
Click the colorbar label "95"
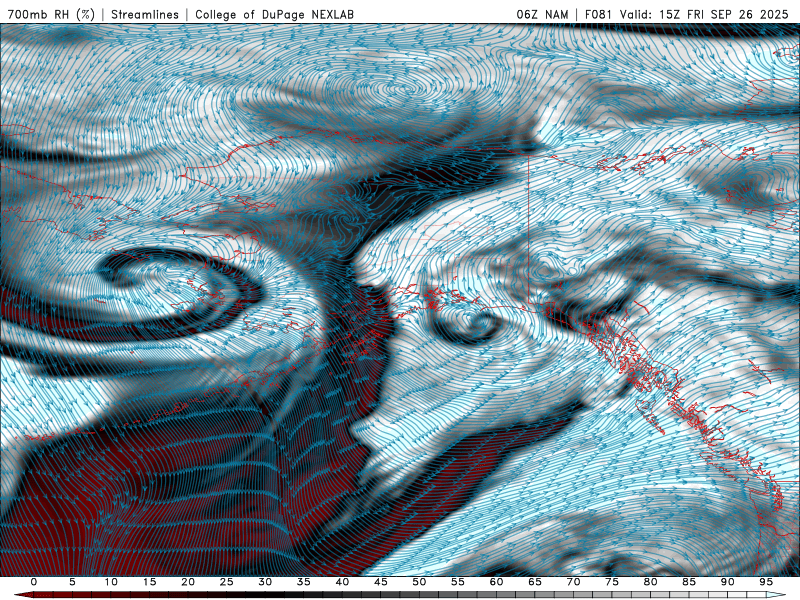pos(766,582)
